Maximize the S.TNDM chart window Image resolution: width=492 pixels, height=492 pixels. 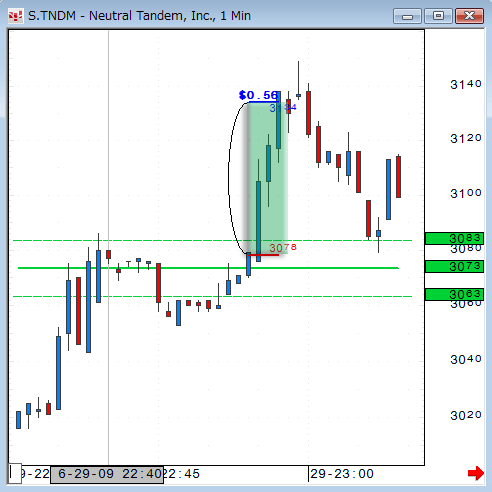coord(438,16)
